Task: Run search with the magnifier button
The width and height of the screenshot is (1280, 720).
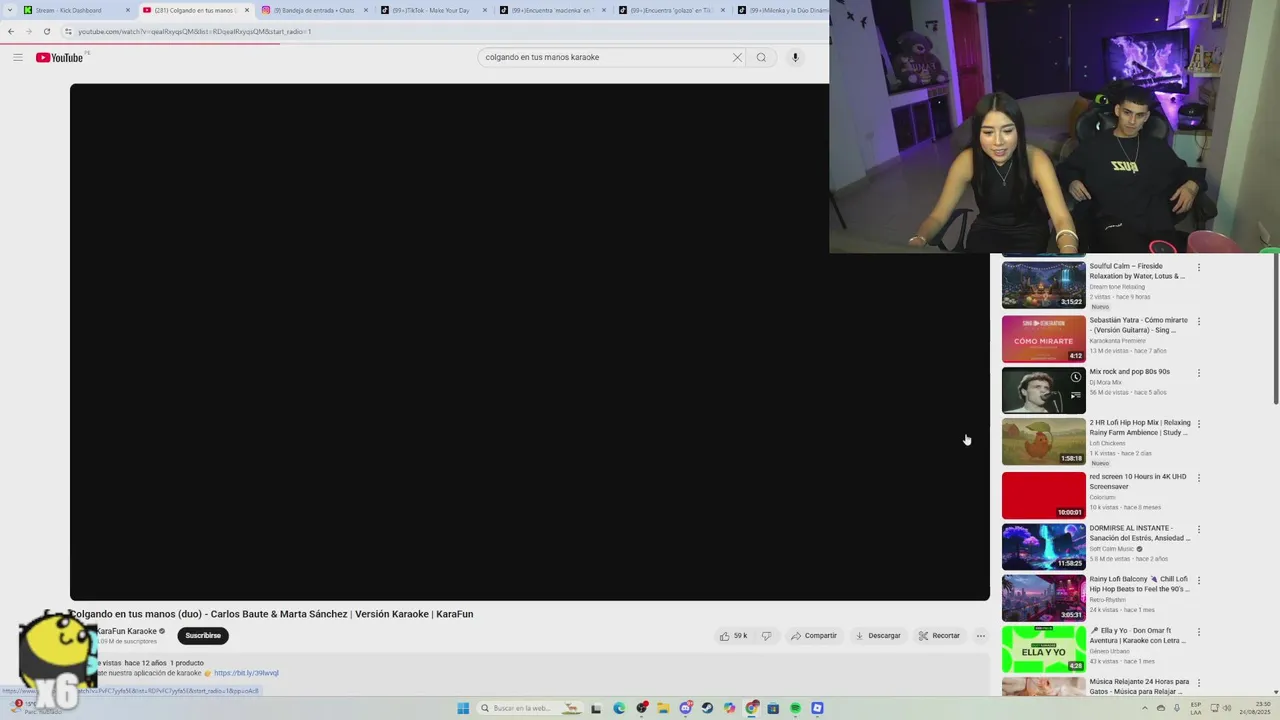Action: pos(761,57)
